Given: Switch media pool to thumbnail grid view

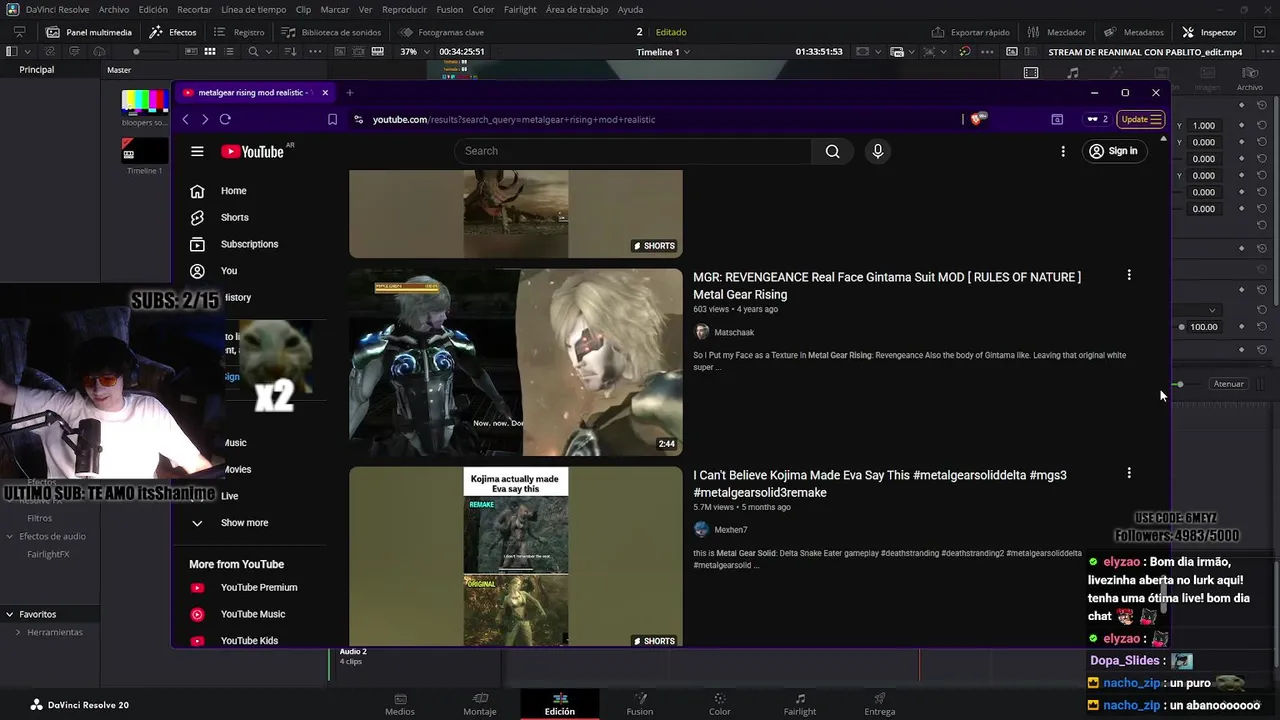Looking at the screenshot, I should (210, 51).
